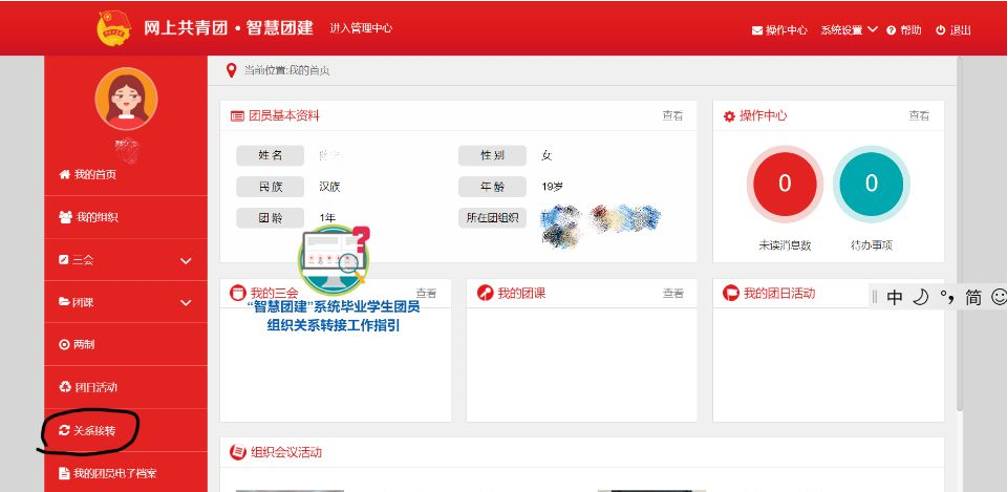Expand the 三会 sidebar submenu chevron
This screenshot has width=1008, height=492.
click(185, 260)
